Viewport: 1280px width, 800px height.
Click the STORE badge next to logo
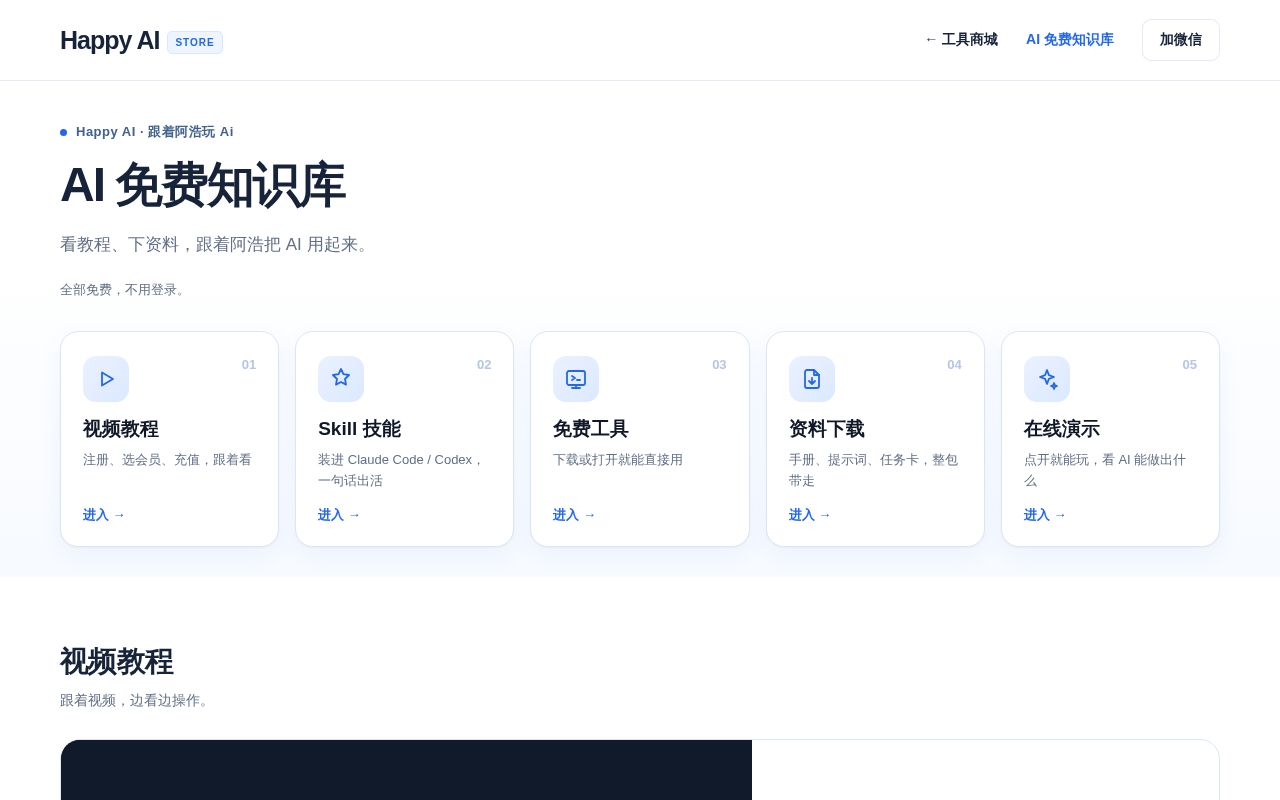[x=195, y=42]
